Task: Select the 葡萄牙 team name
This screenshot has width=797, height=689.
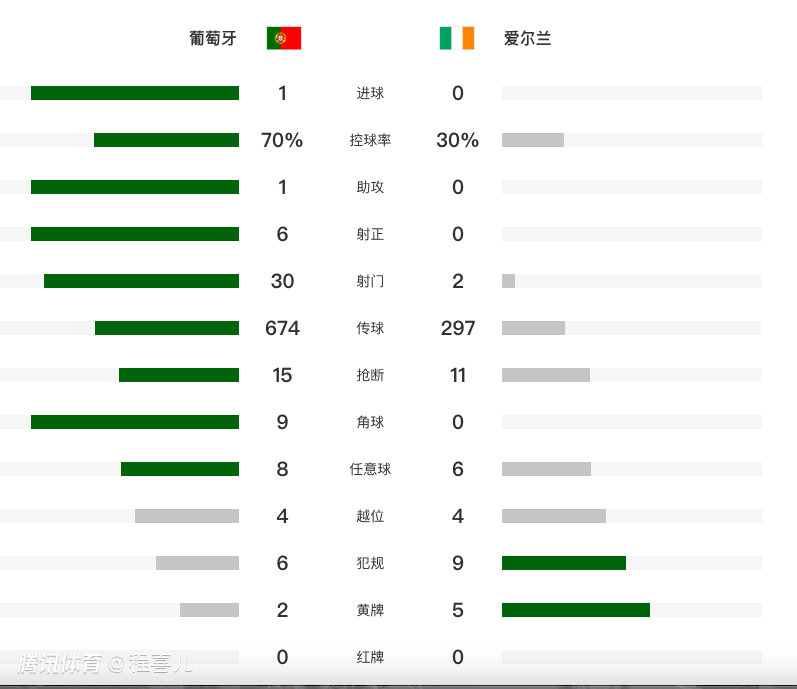Action: pyautogui.click(x=213, y=39)
